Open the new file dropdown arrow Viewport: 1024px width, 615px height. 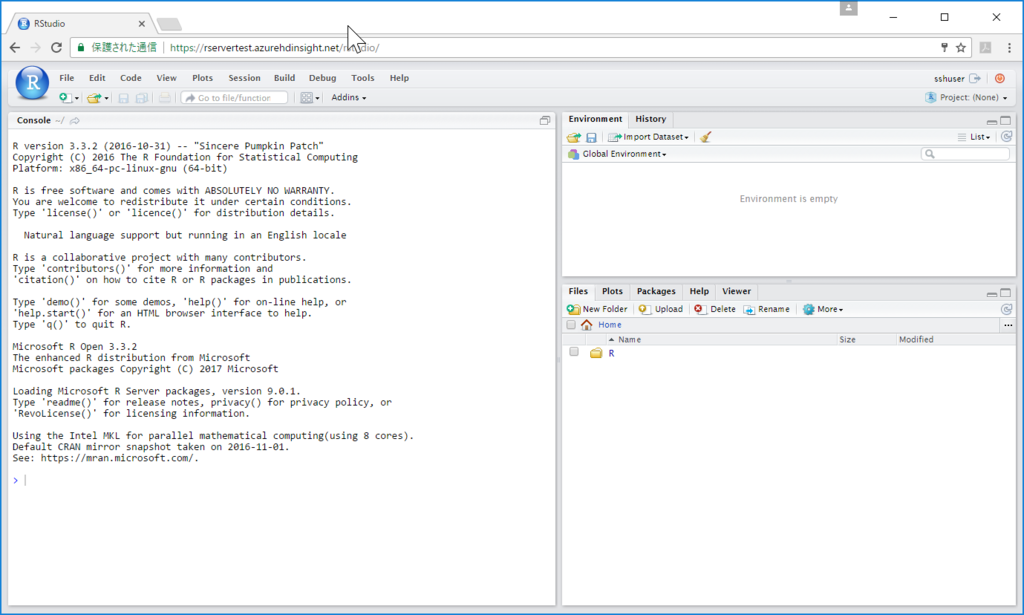(77, 99)
